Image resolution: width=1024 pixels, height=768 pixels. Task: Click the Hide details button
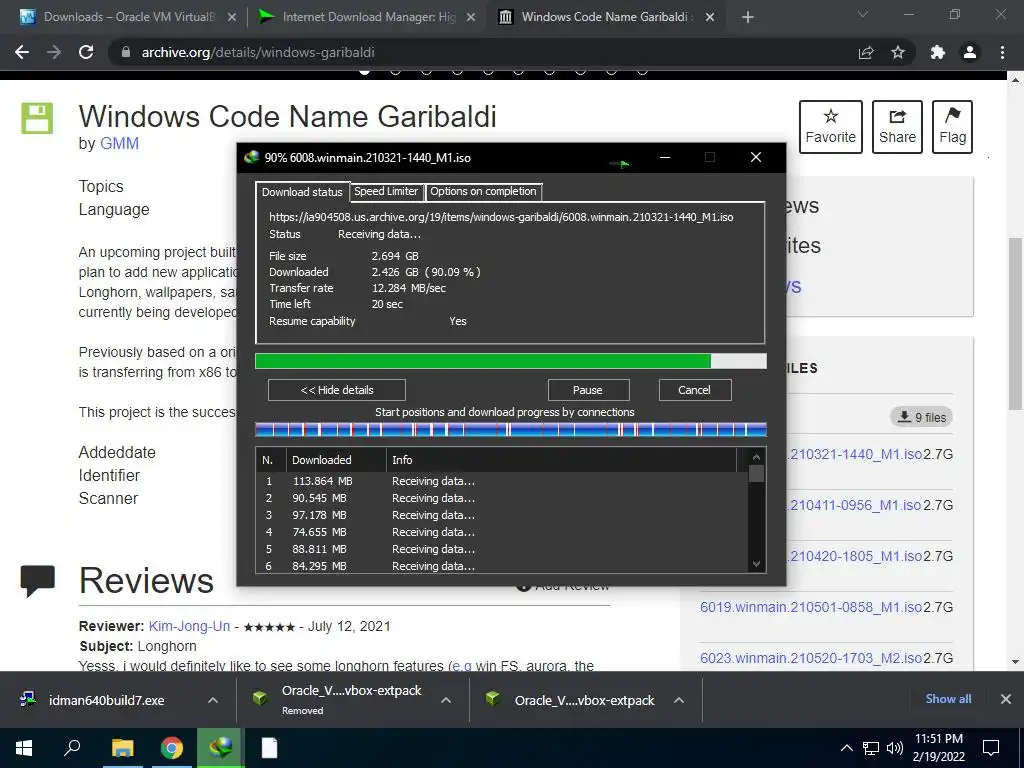(337, 390)
